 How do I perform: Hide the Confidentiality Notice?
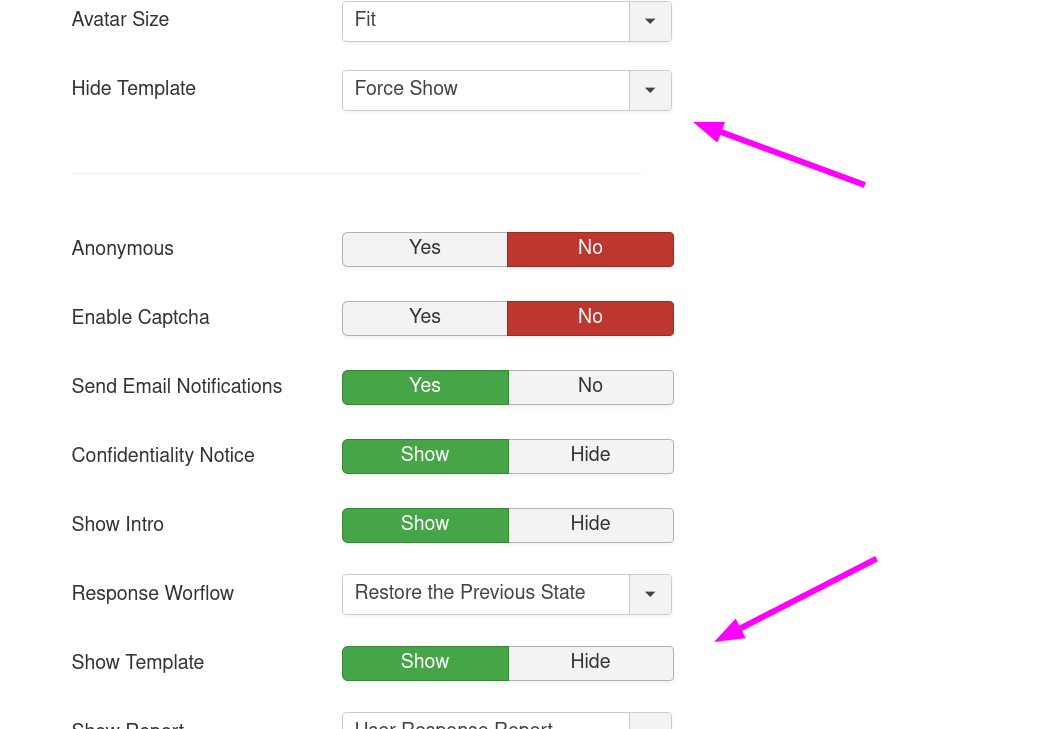590,456
